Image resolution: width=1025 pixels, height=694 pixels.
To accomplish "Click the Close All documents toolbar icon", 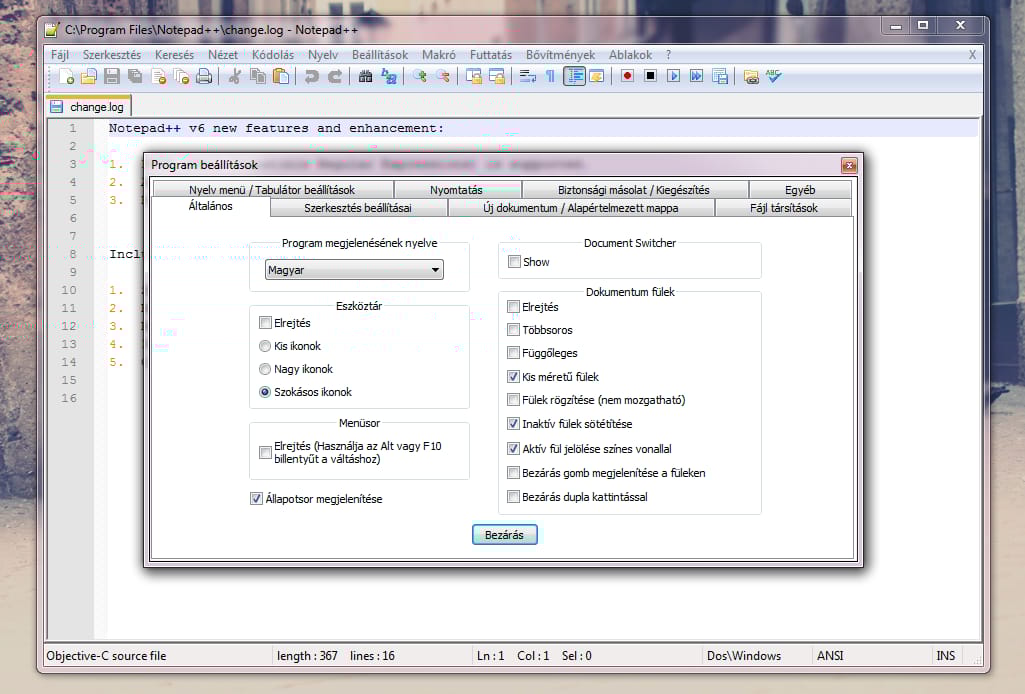I will point(181,76).
